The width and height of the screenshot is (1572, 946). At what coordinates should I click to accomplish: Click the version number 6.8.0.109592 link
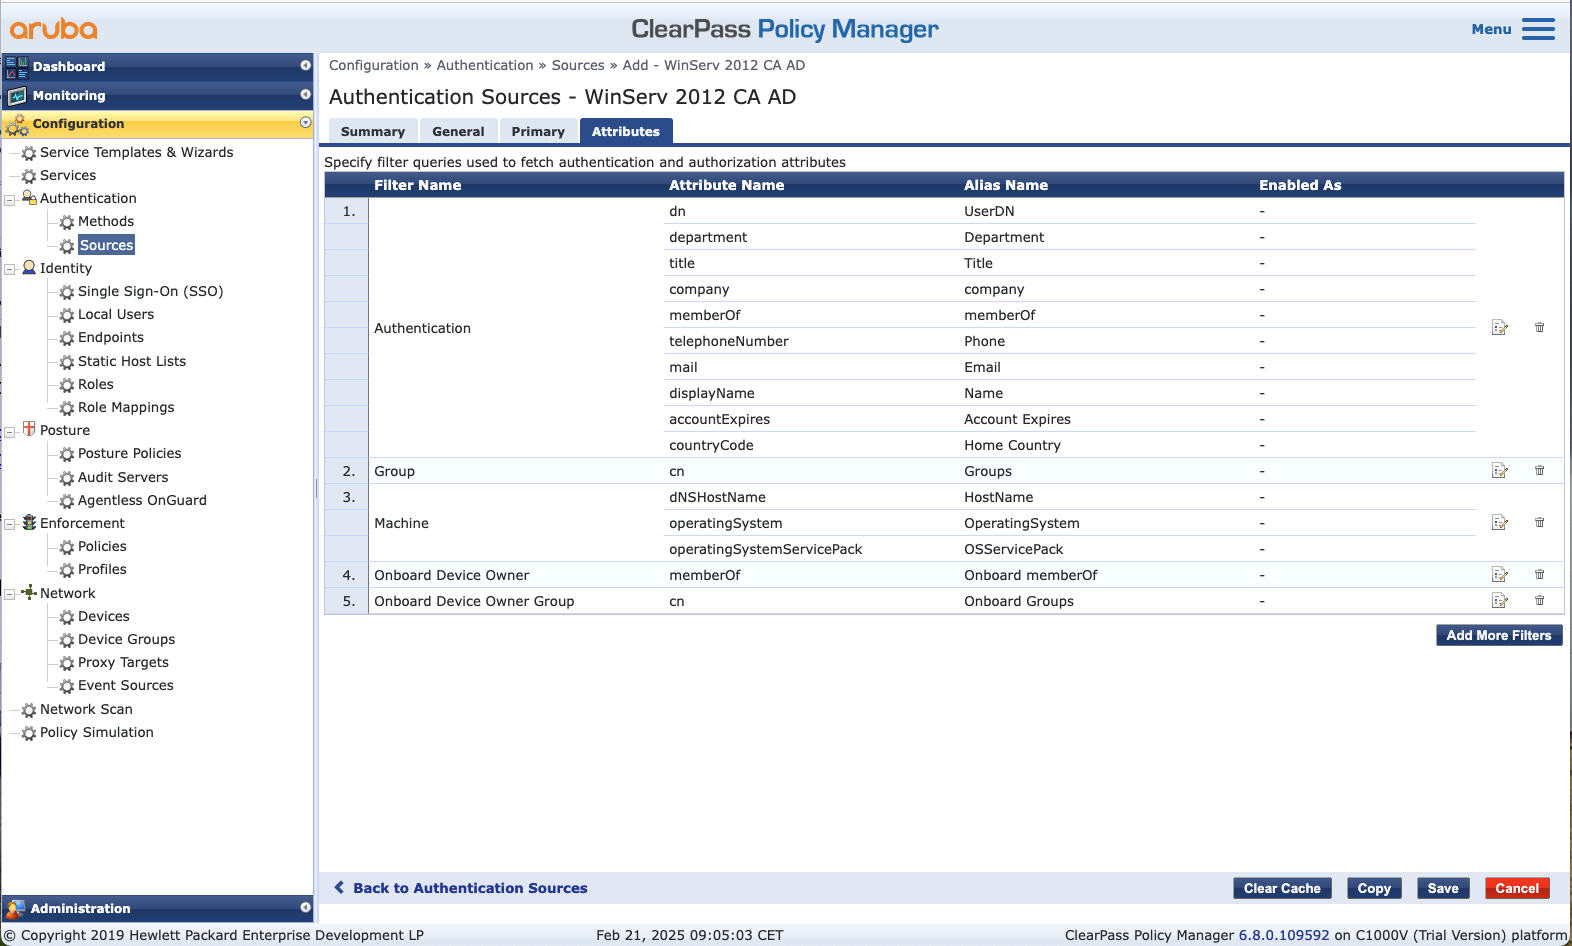(1283, 936)
